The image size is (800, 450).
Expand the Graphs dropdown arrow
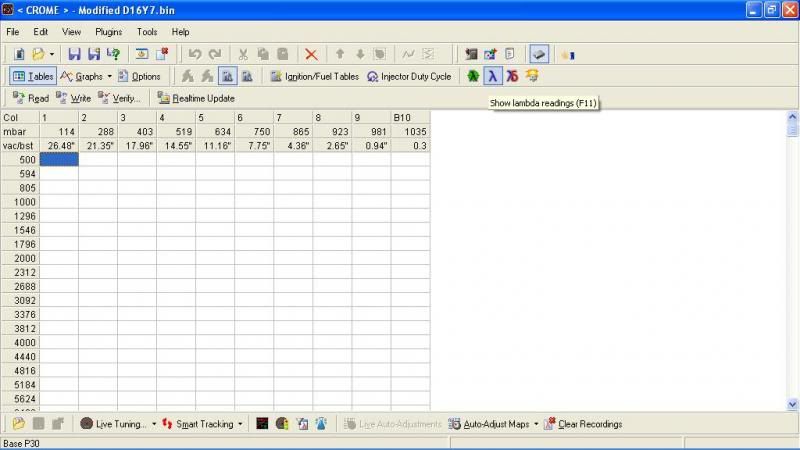coord(110,76)
